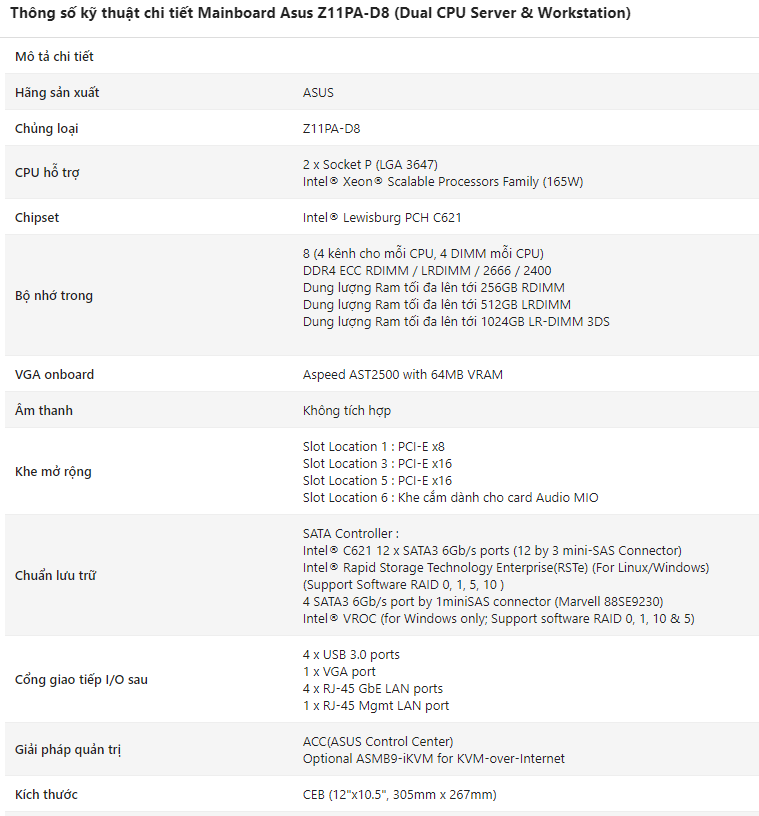The image size is (759, 816).
Task: Click the Slot Location 6 Audio MIO line
Action: click(x=450, y=498)
